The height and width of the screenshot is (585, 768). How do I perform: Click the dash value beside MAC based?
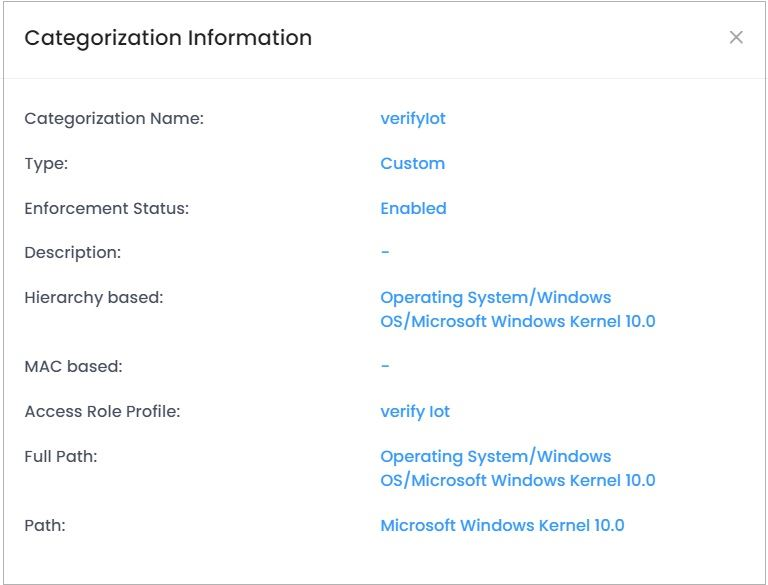[x=385, y=366]
